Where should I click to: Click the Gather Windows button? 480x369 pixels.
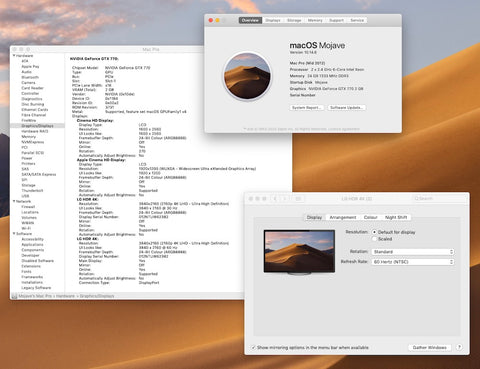click(430, 347)
